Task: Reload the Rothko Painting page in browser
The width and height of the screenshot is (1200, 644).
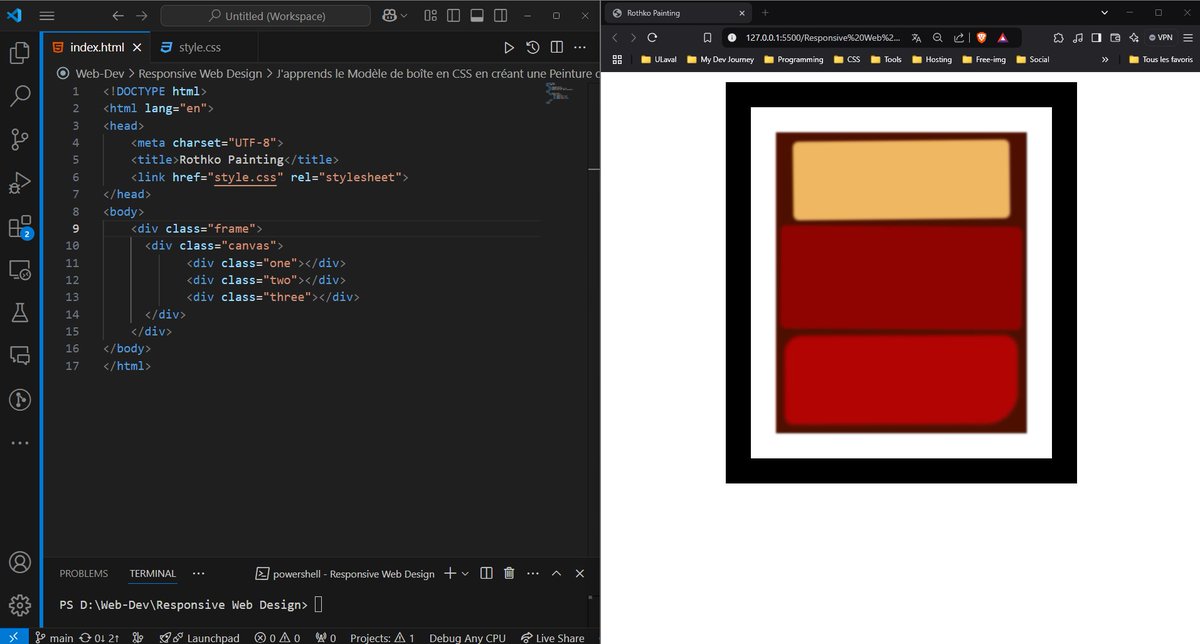Action: point(652,37)
